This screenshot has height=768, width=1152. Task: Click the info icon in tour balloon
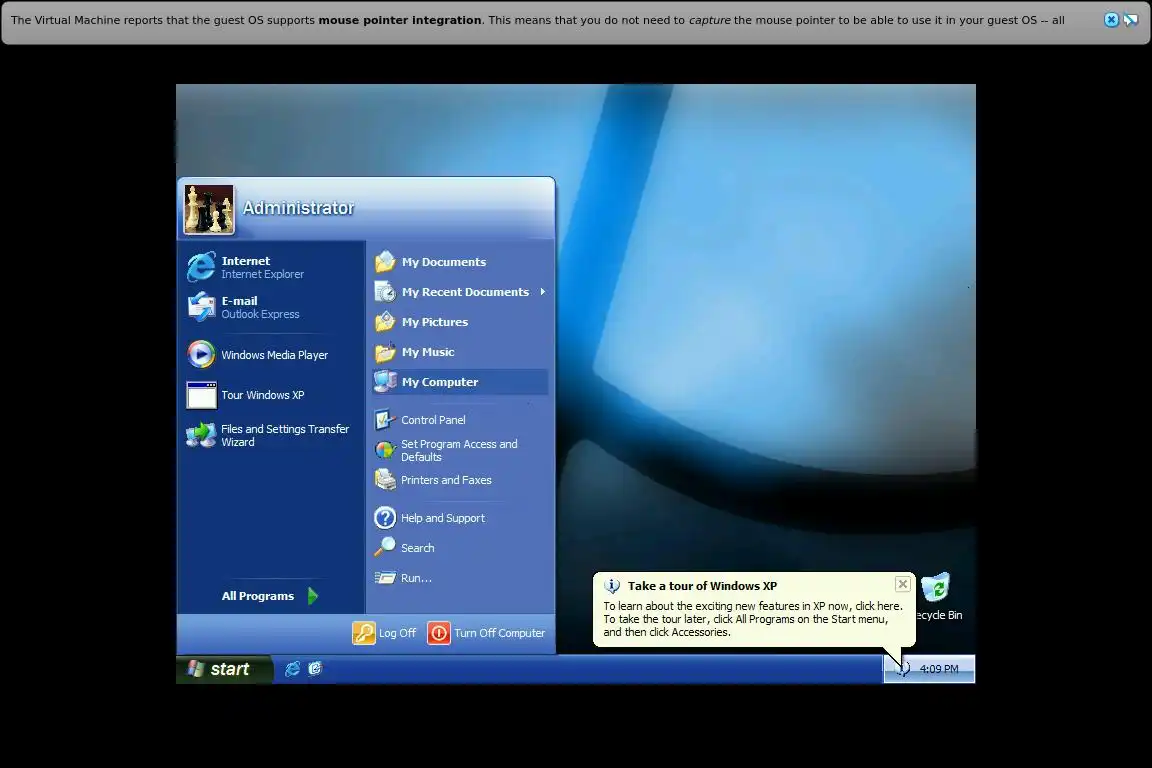611,586
